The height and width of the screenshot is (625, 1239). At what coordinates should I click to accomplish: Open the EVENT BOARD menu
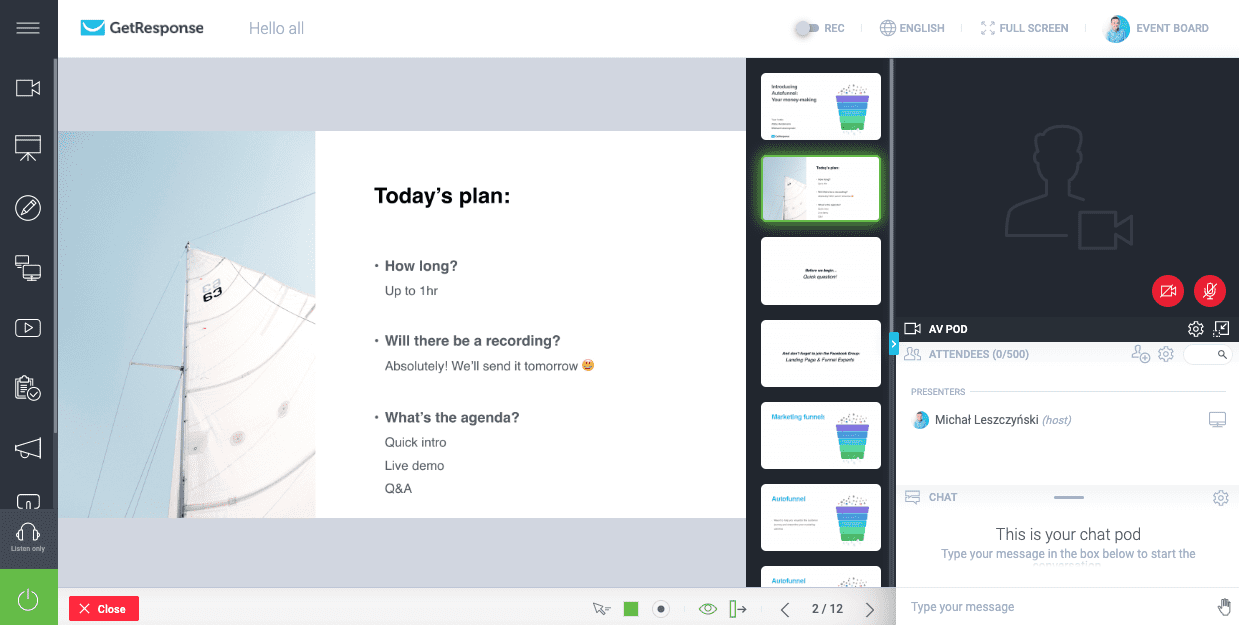pyautogui.click(x=1158, y=28)
